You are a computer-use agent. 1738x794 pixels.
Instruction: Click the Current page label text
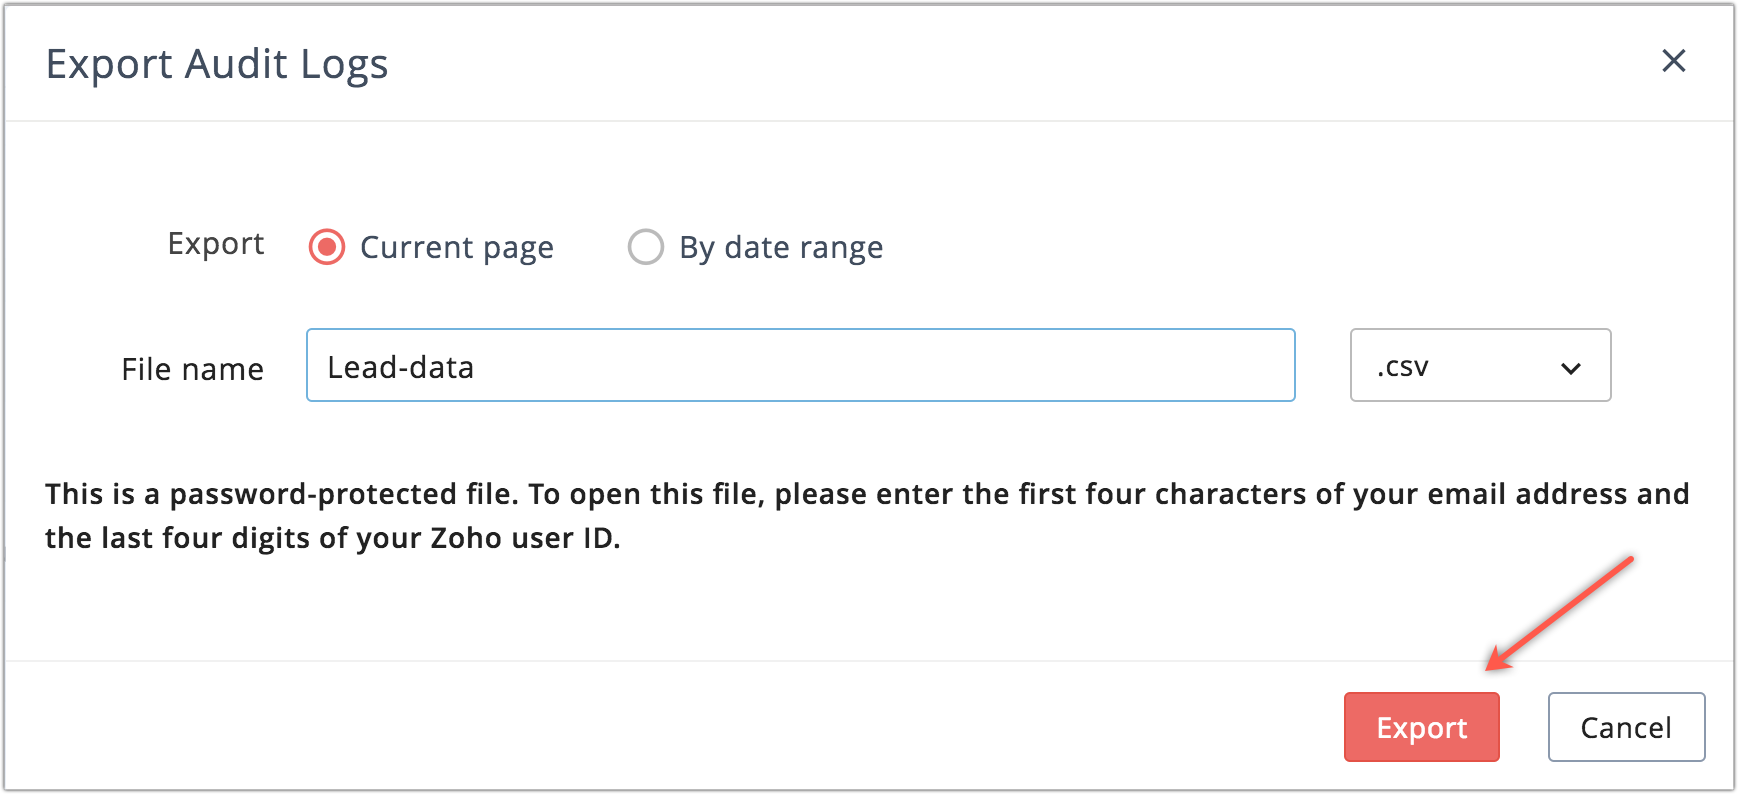pos(456,247)
